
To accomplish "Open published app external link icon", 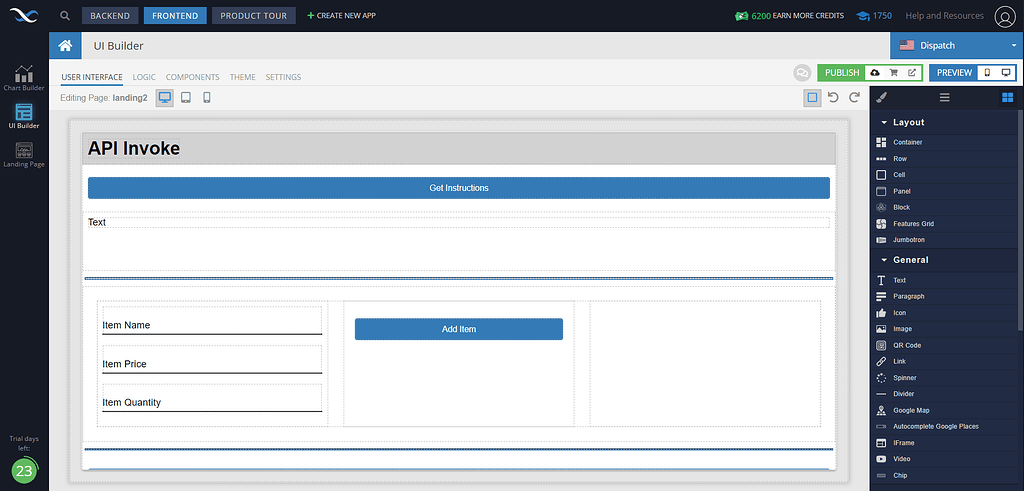I will point(912,72).
